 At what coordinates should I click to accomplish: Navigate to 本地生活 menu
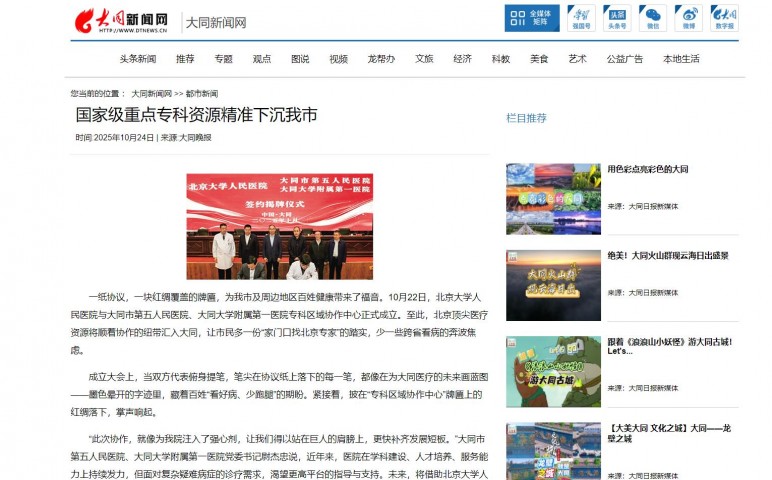click(681, 59)
